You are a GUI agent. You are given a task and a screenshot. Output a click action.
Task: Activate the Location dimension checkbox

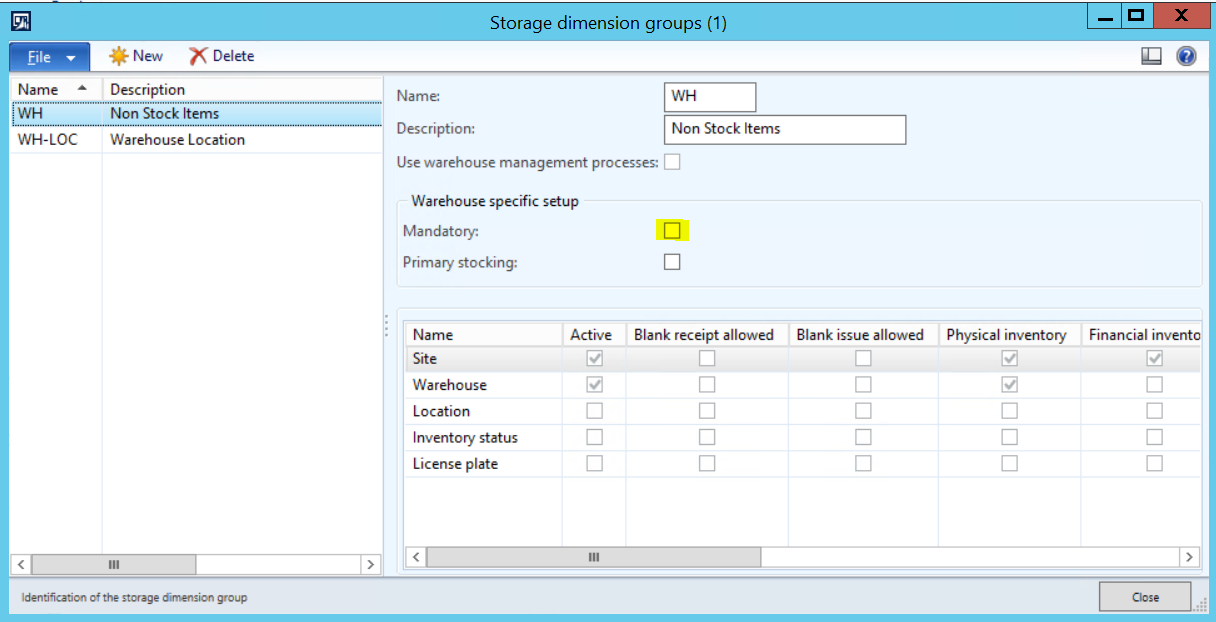[594, 410]
